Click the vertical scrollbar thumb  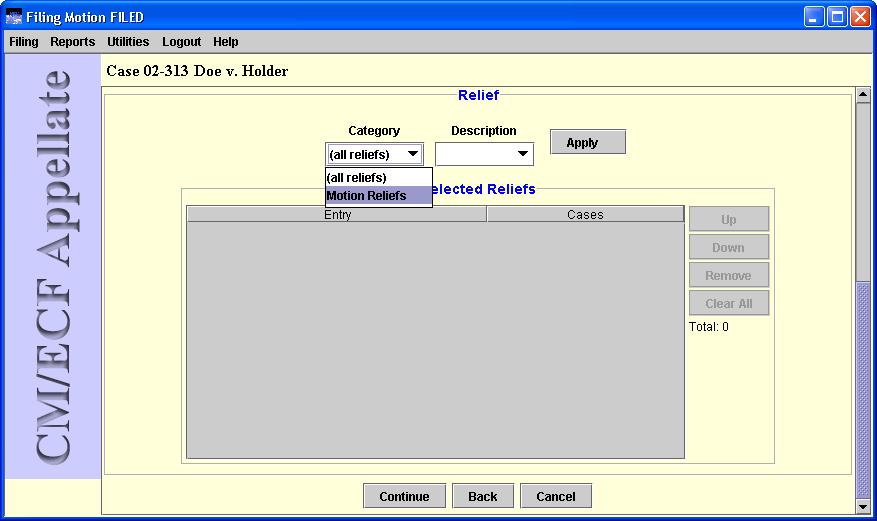tap(863, 390)
